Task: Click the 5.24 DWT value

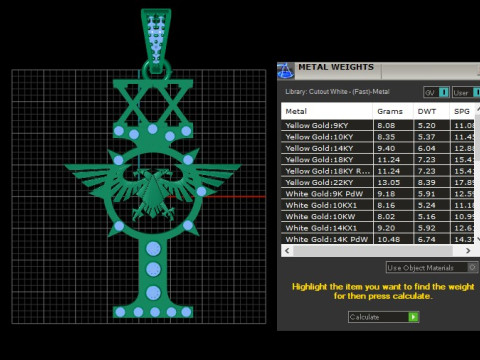Action: [x=427, y=205]
